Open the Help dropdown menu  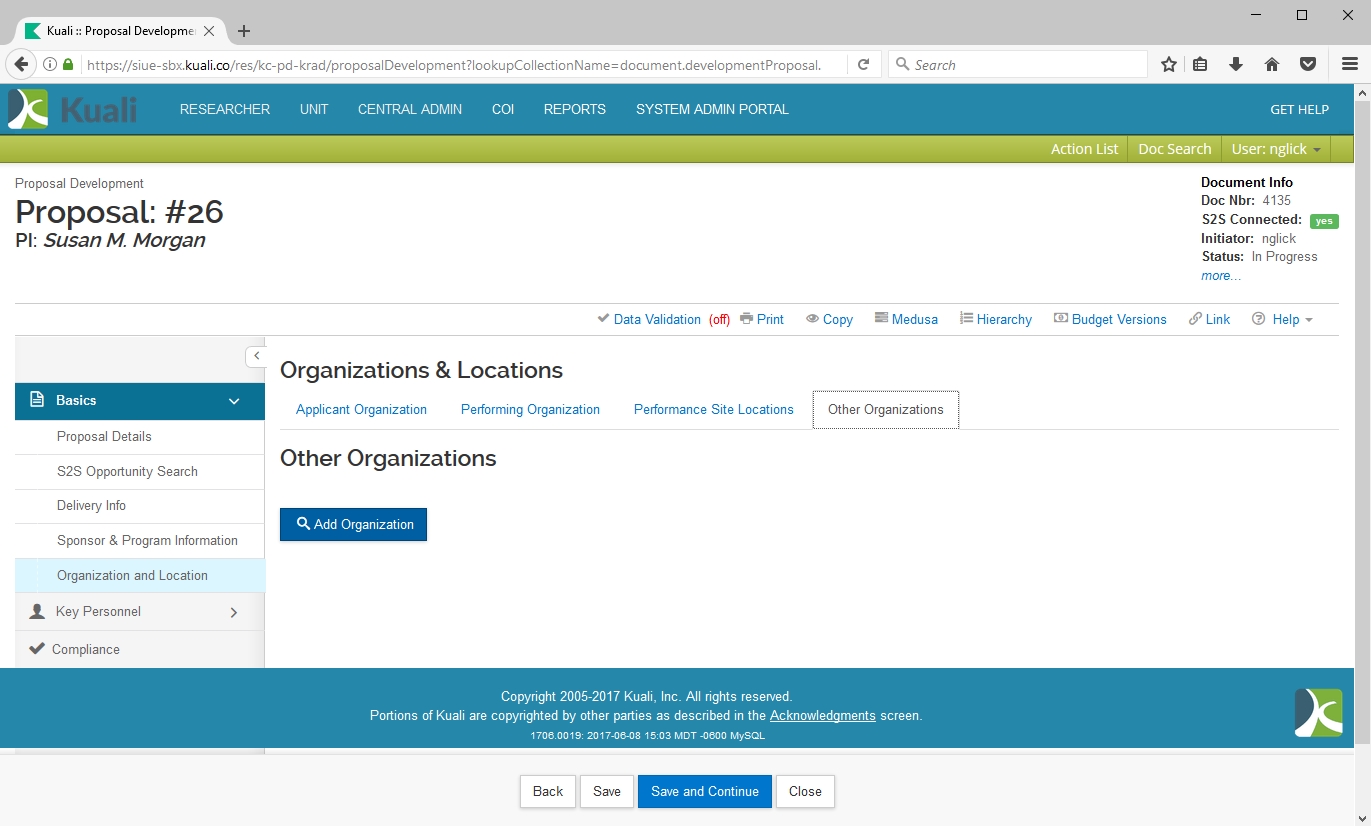point(1283,319)
